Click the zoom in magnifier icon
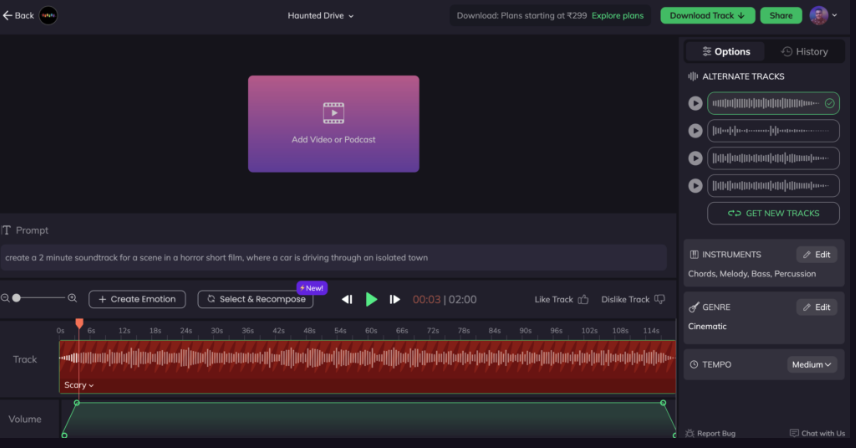 click(72, 298)
